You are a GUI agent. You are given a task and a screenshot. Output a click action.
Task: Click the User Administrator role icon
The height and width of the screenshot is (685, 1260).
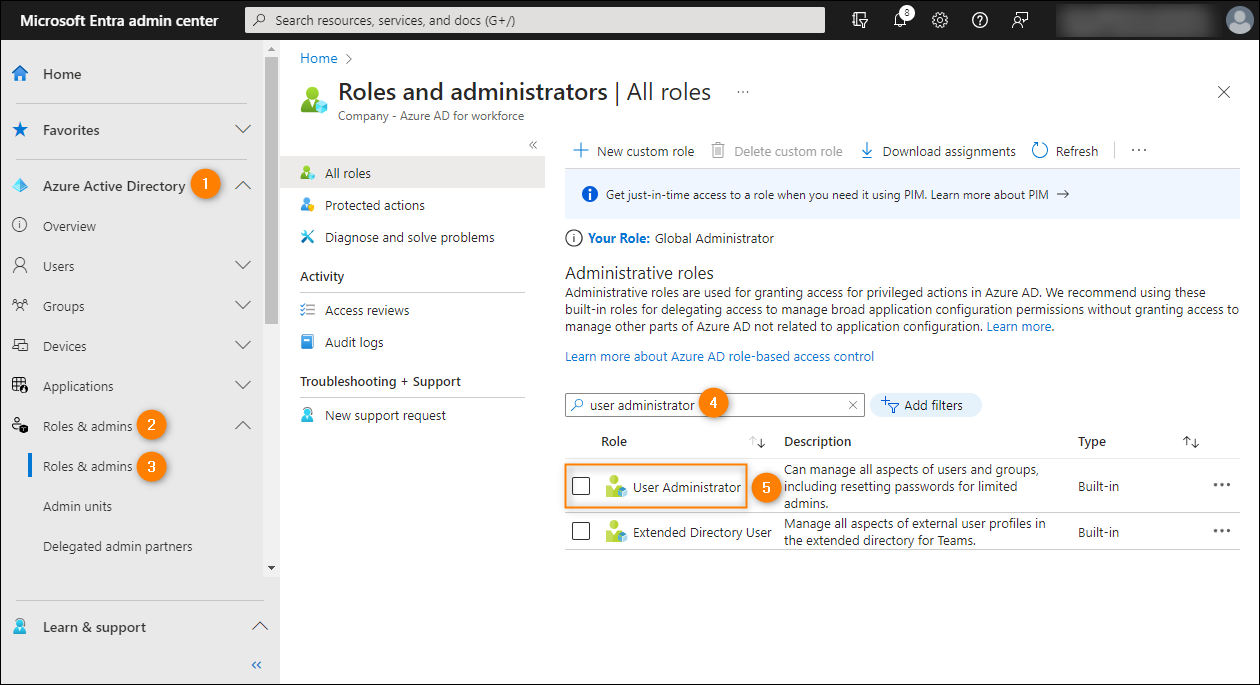pos(616,487)
